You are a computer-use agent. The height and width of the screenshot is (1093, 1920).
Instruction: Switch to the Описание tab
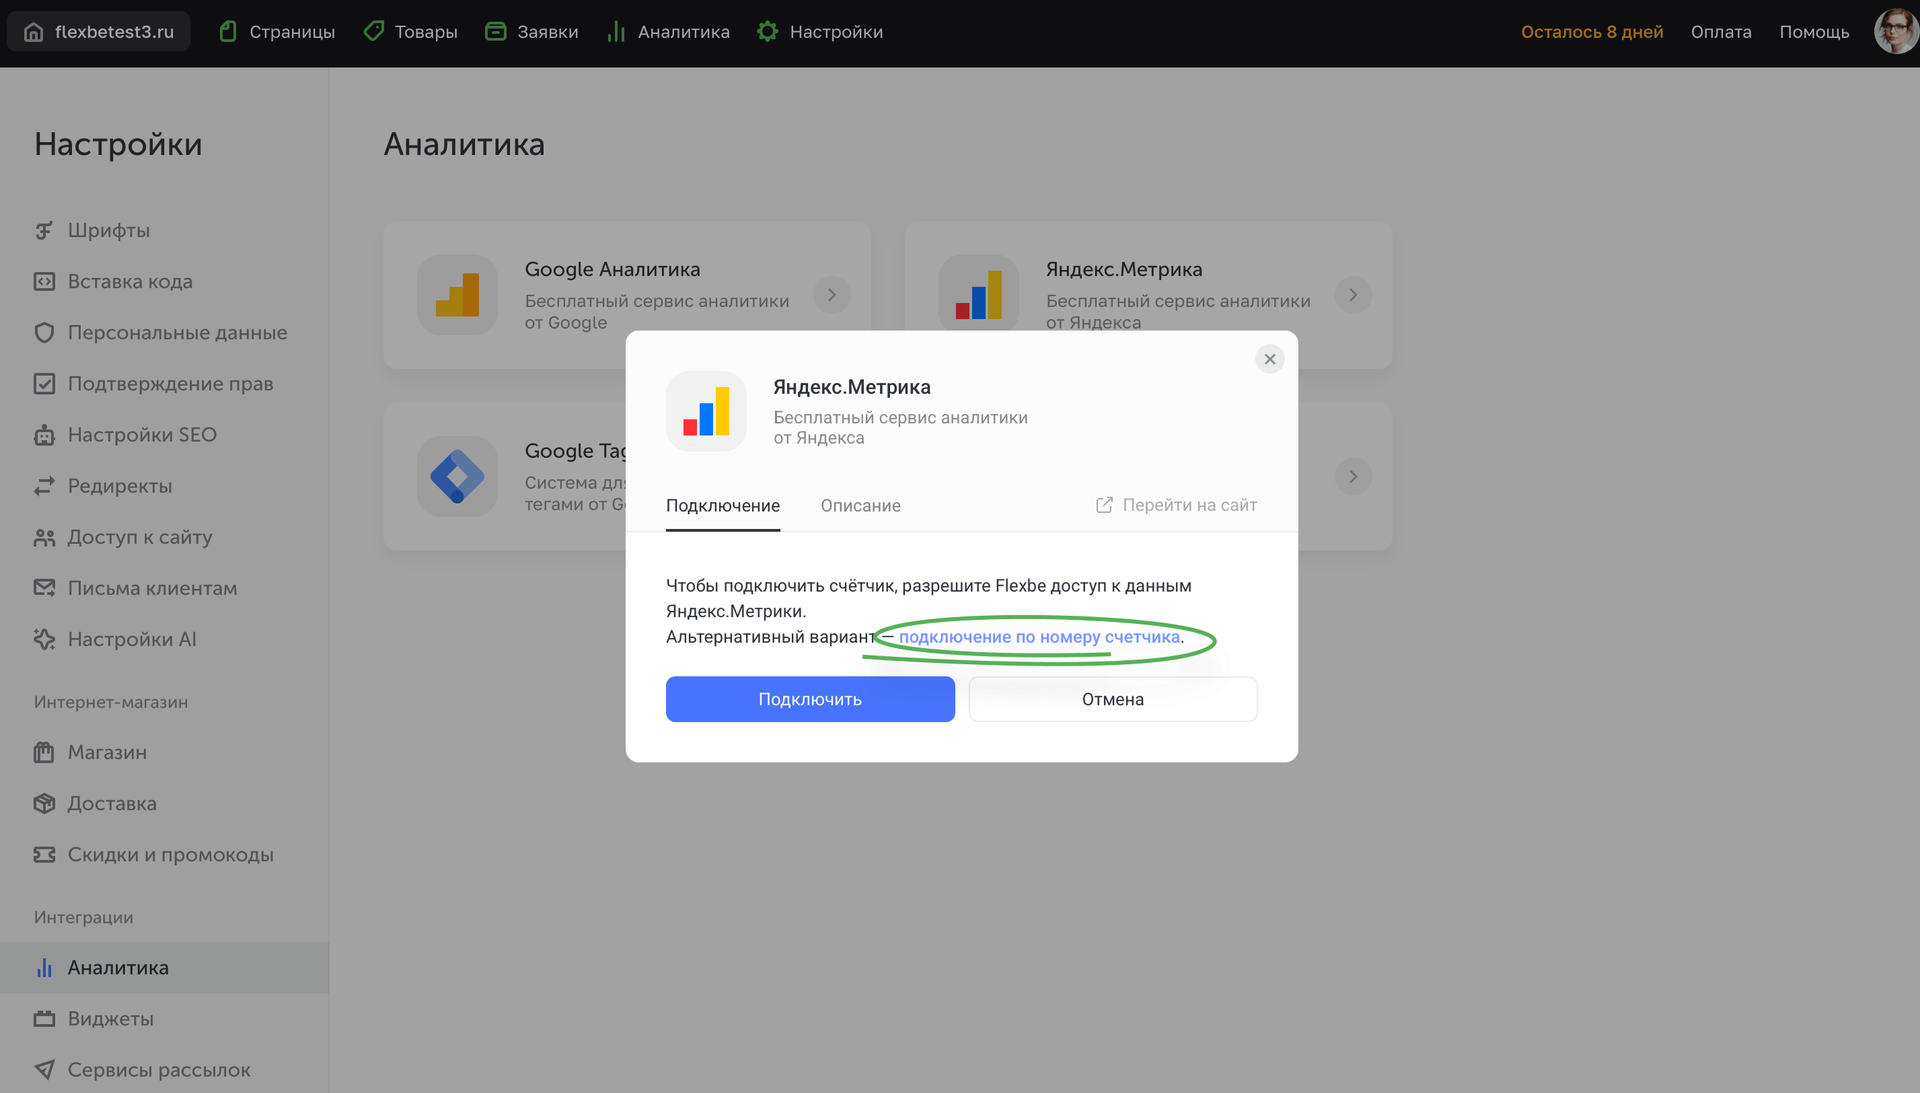(860, 506)
